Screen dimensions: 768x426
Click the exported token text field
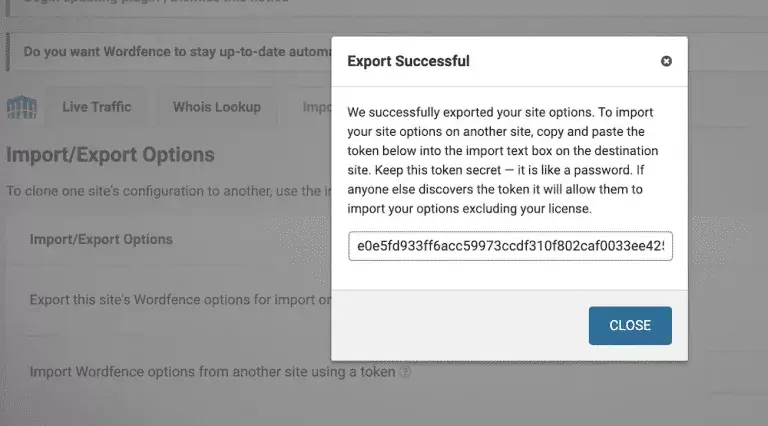pyautogui.click(x=510, y=246)
